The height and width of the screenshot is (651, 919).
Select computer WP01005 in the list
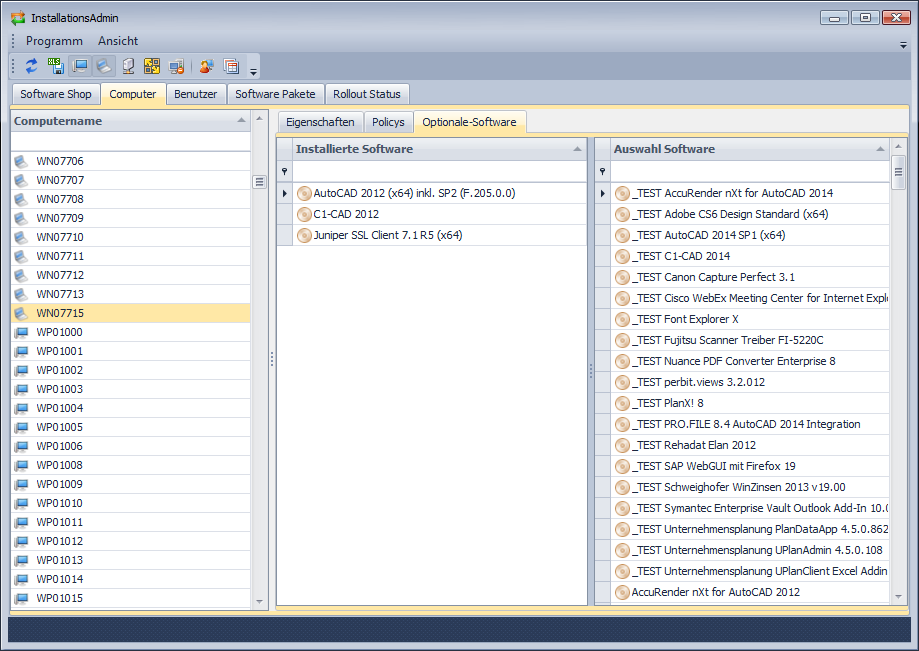tap(59, 427)
